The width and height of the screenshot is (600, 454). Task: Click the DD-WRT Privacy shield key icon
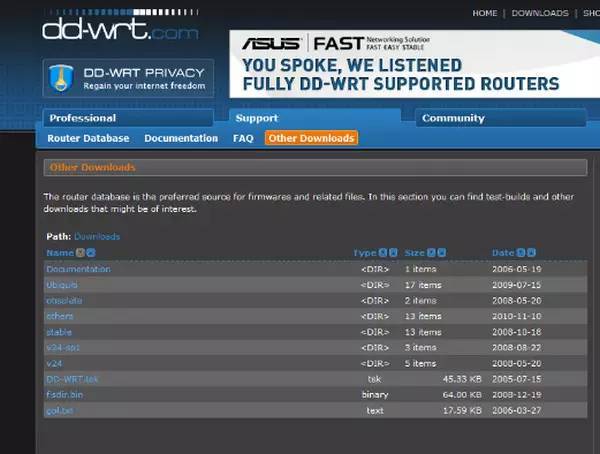click(x=61, y=78)
